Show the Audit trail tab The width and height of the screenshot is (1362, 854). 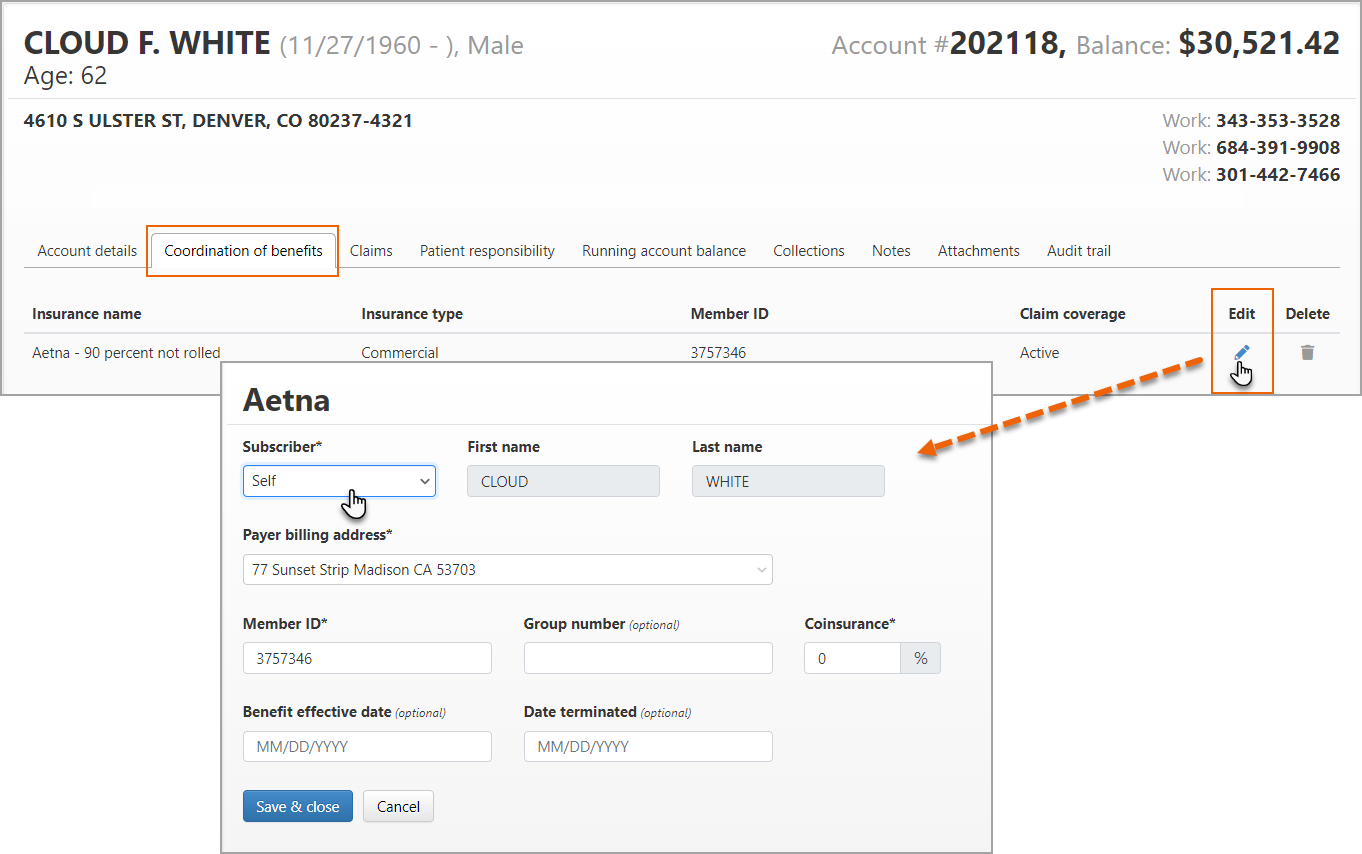[x=1078, y=251]
